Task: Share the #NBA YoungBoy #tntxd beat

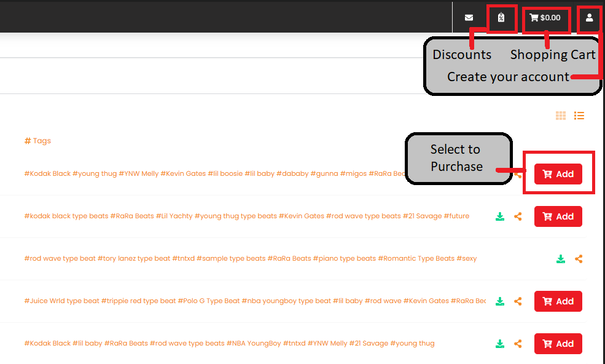Action: pyautogui.click(x=518, y=344)
